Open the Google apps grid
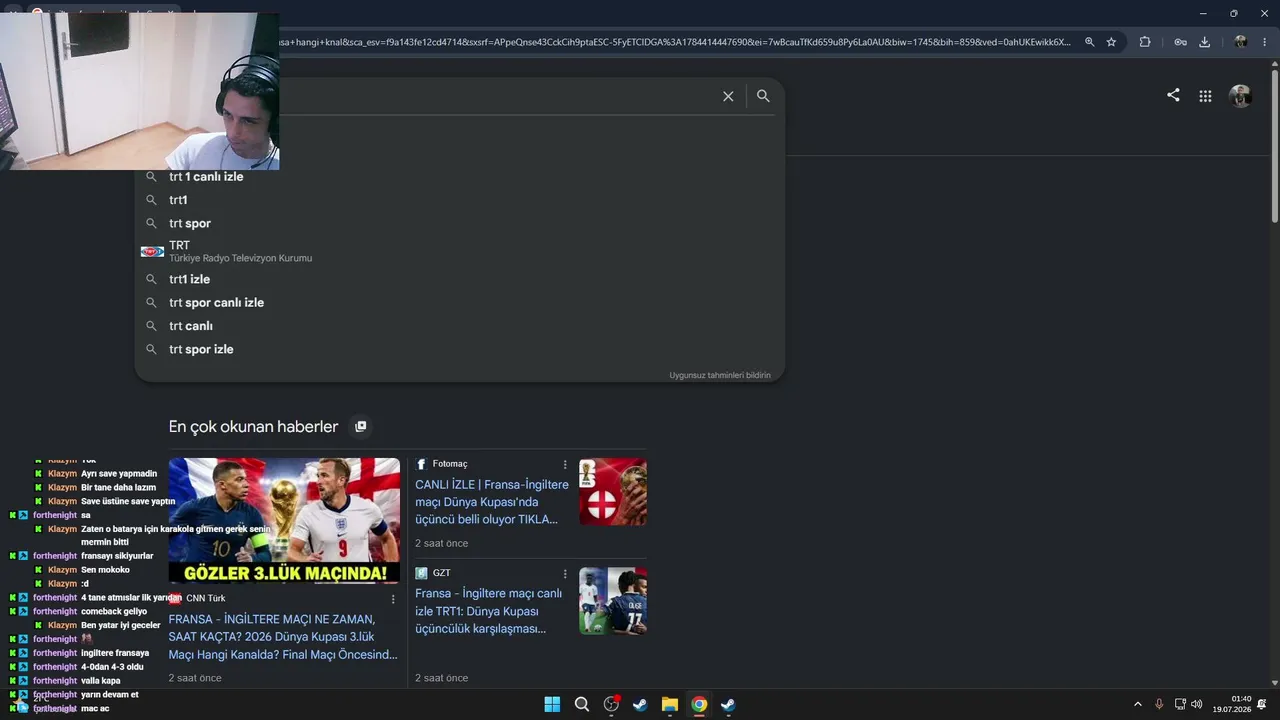 pyautogui.click(x=1205, y=96)
